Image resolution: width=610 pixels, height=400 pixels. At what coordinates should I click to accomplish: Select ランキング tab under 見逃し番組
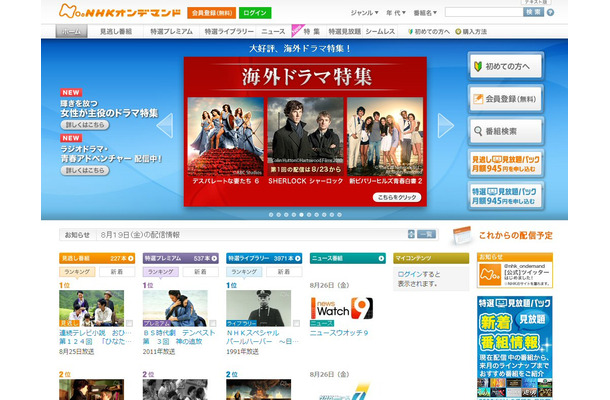[77, 272]
